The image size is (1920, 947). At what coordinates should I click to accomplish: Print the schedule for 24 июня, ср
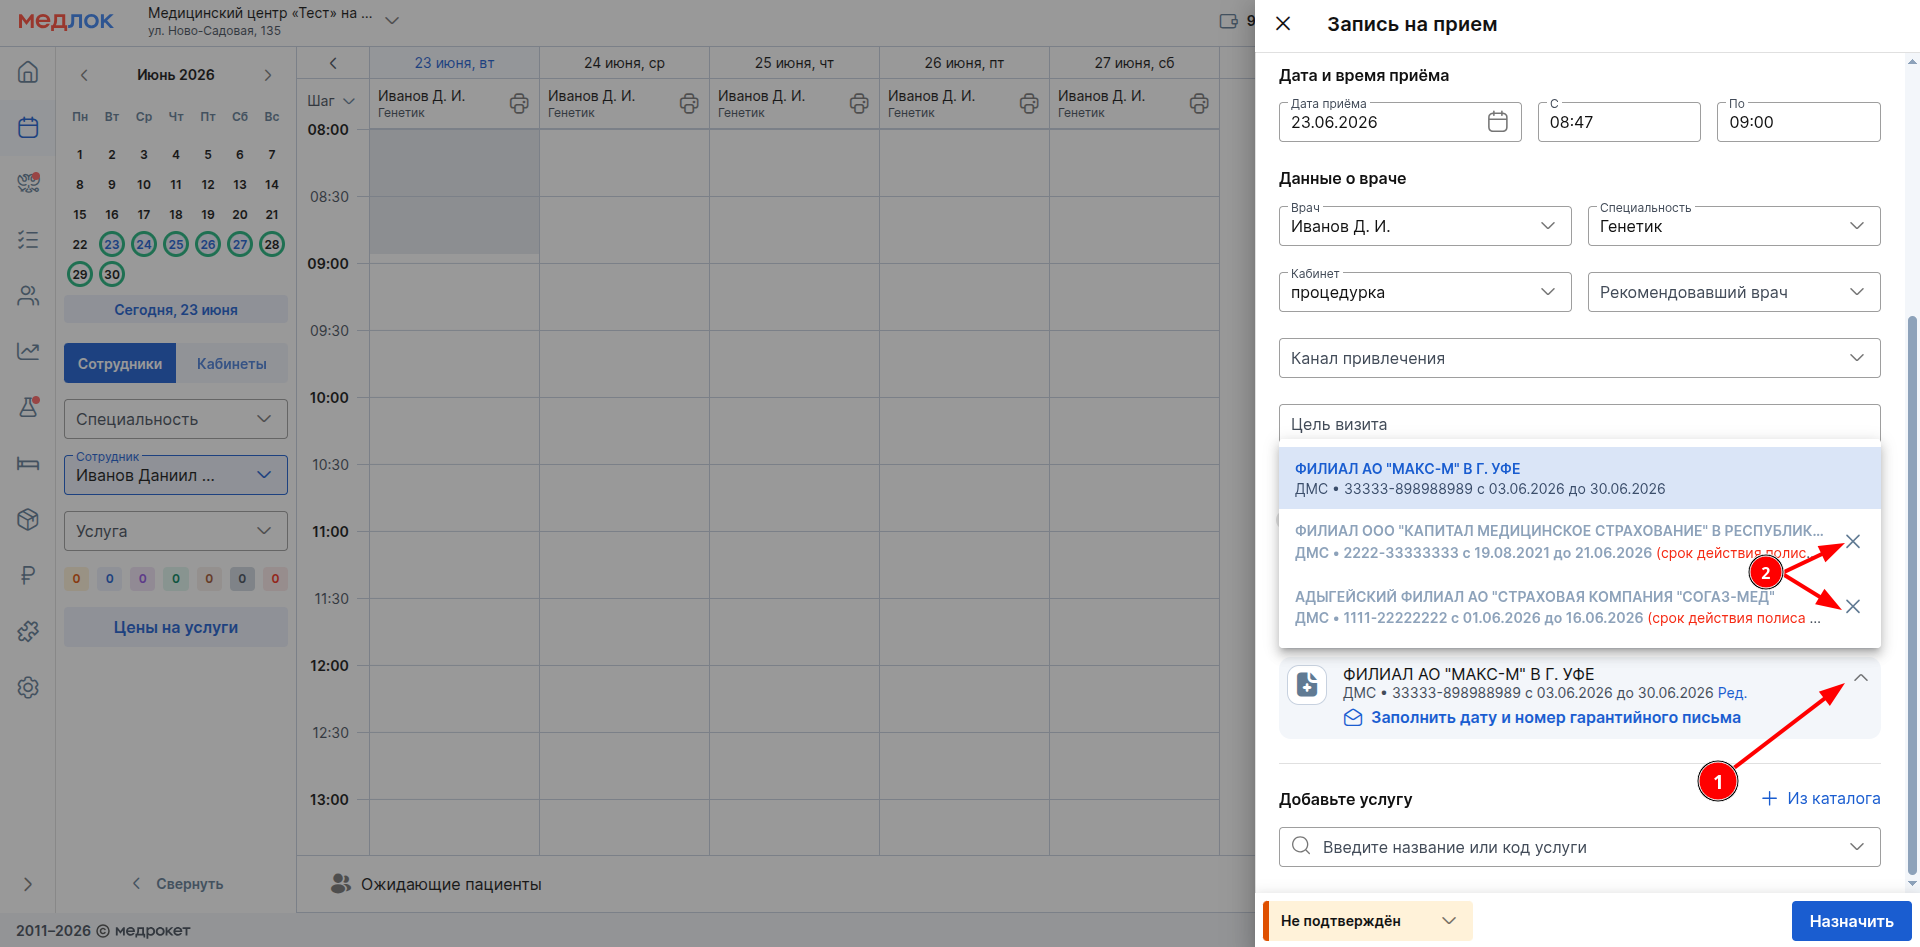click(689, 103)
